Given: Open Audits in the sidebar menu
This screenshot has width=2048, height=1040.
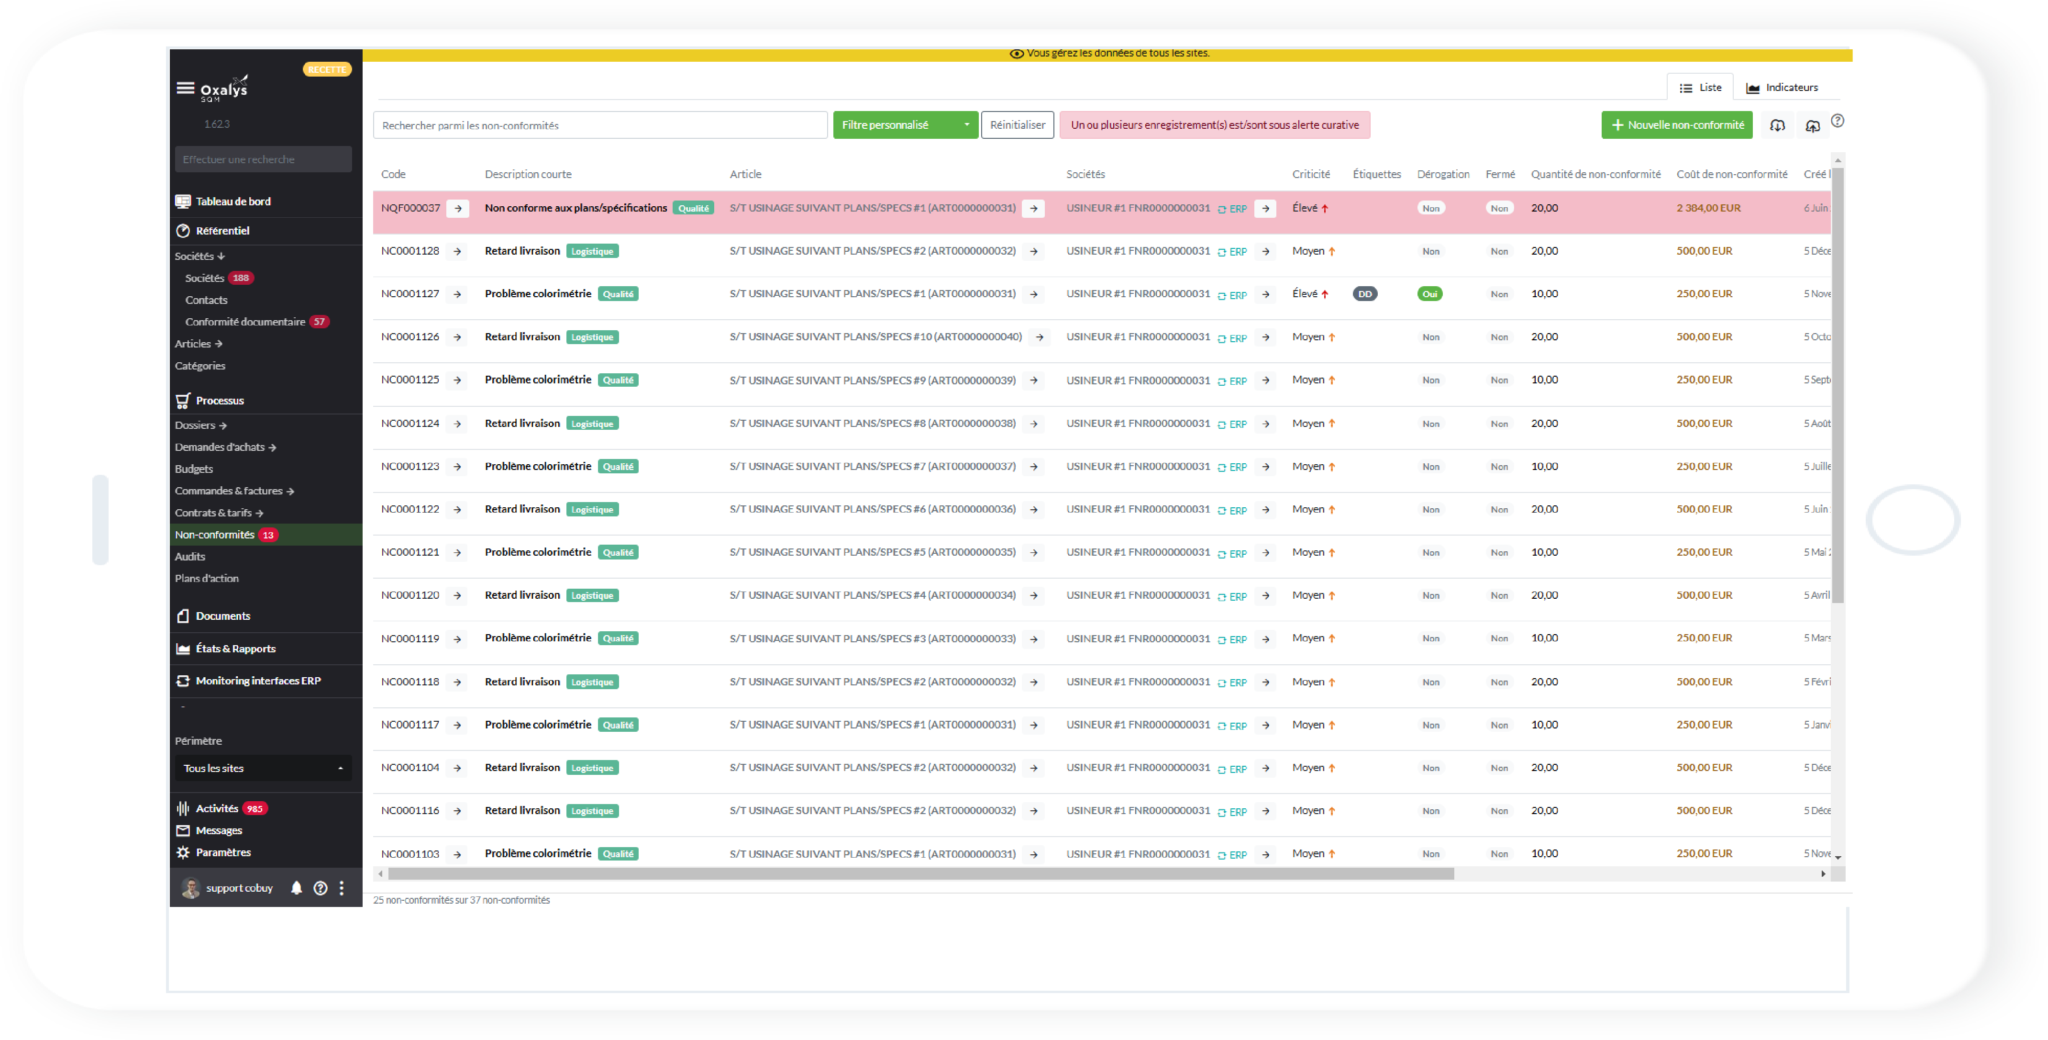Looking at the screenshot, I should (x=190, y=557).
